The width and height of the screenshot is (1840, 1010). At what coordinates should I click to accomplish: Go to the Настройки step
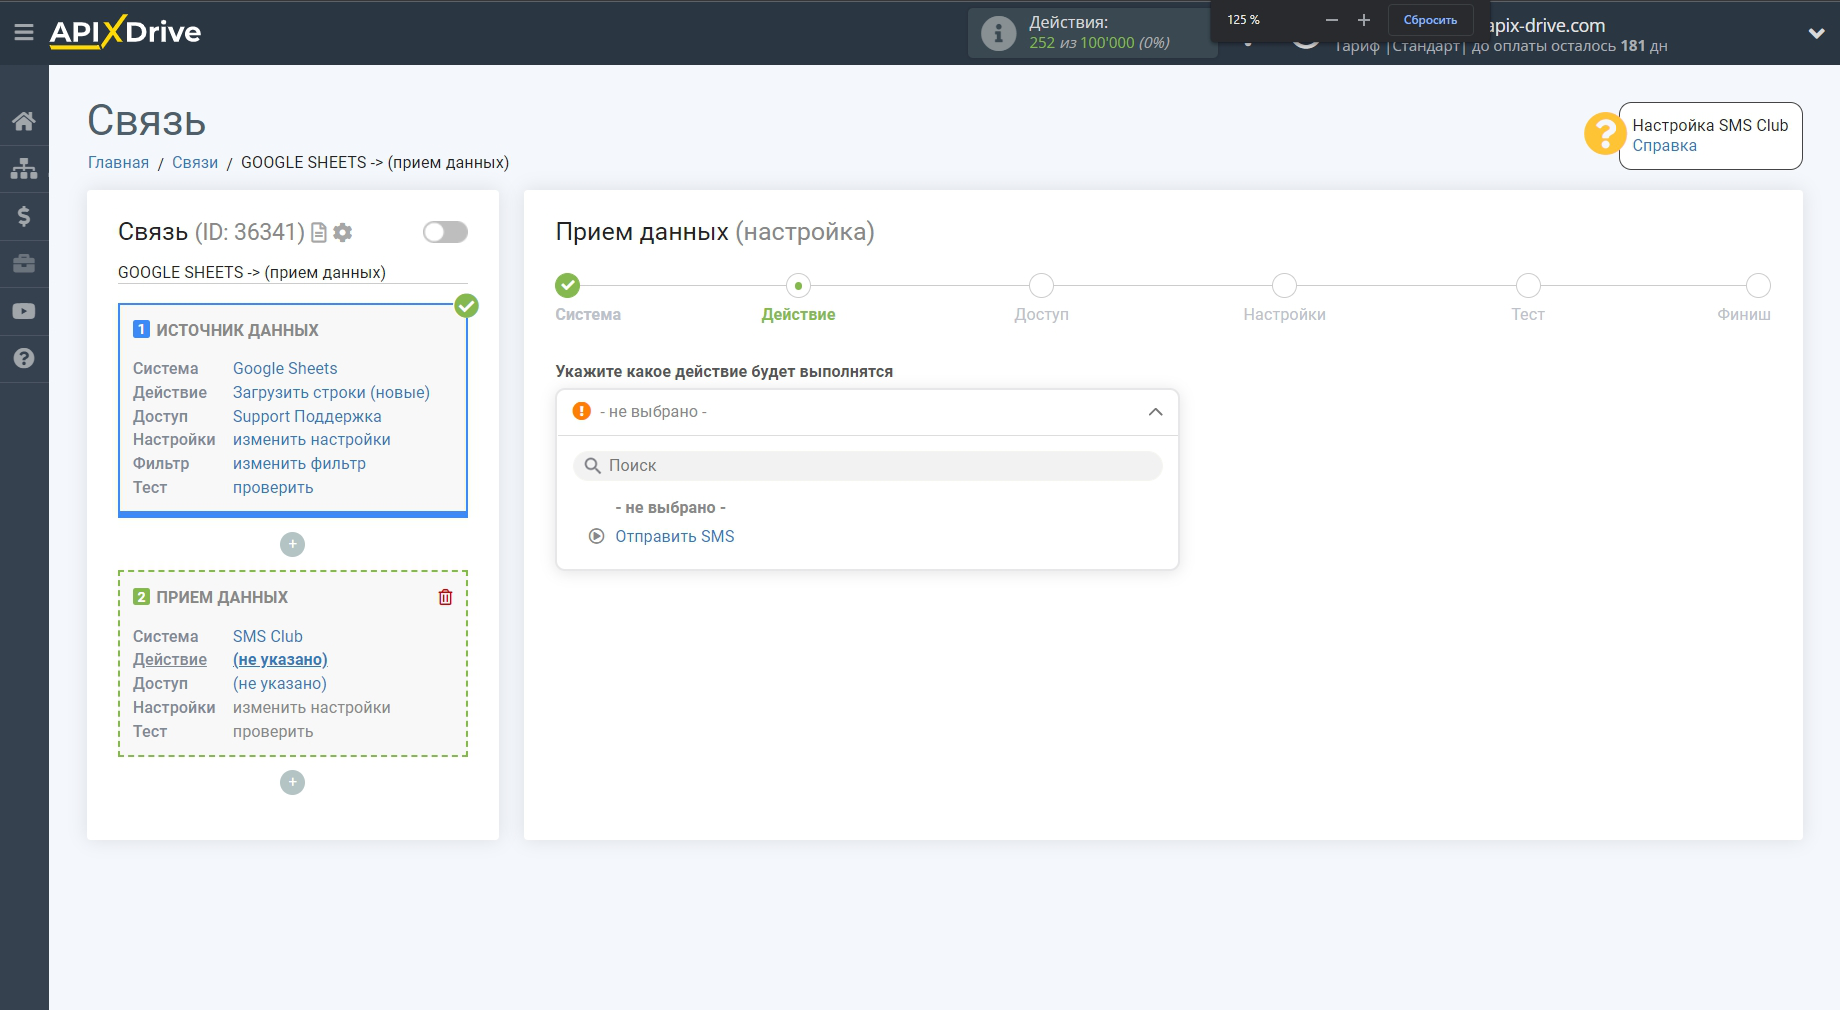(1284, 286)
